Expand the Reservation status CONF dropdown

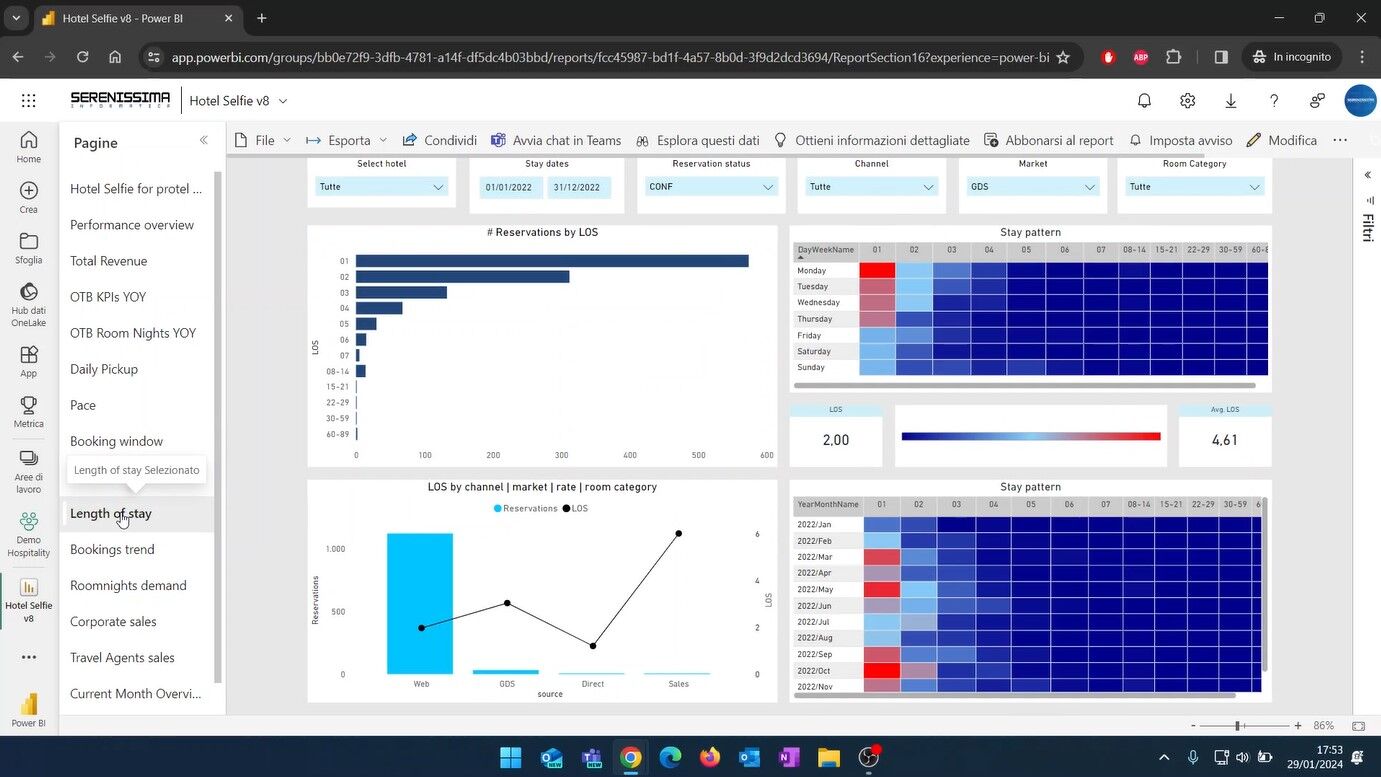[x=711, y=187]
